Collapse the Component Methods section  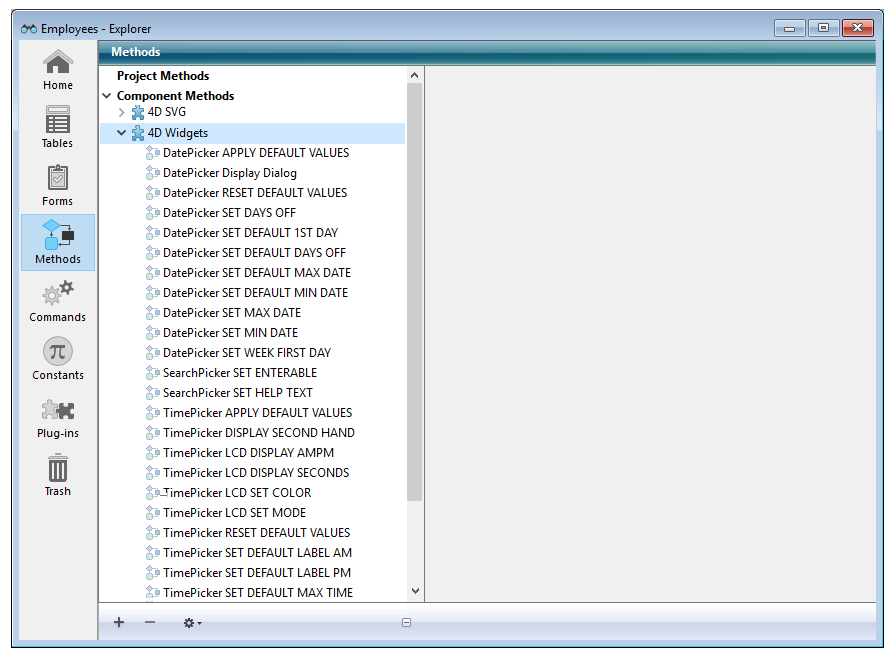coord(107,96)
